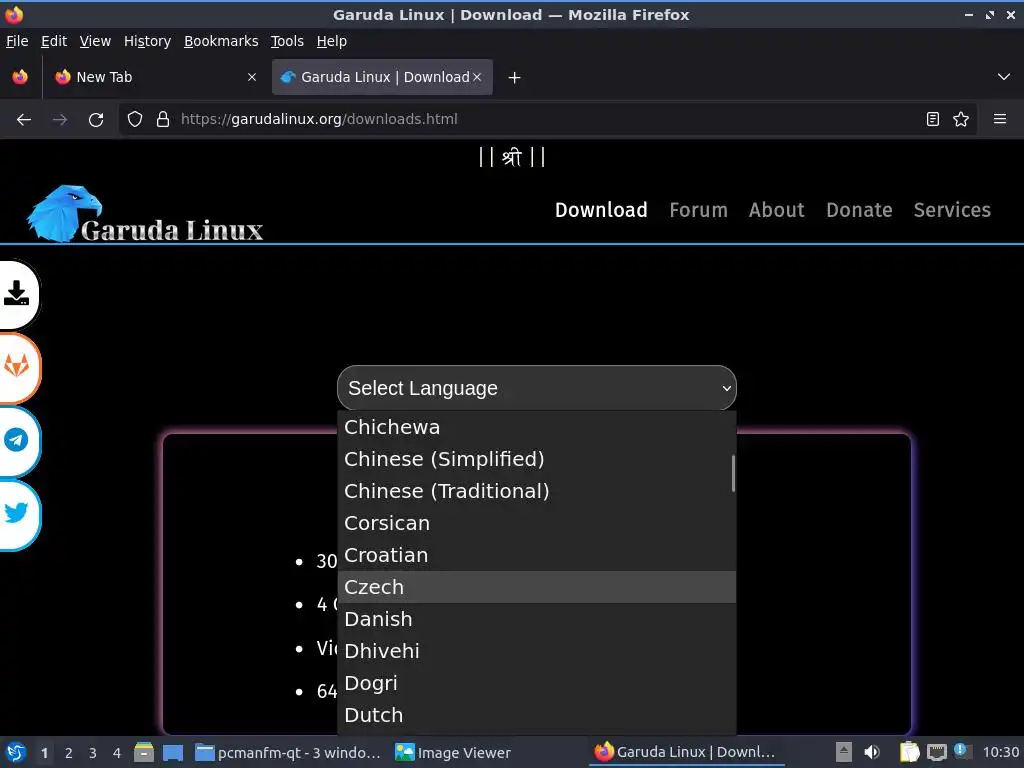The width and height of the screenshot is (1024, 768).
Task: Reload the current page
Action: 96,120
